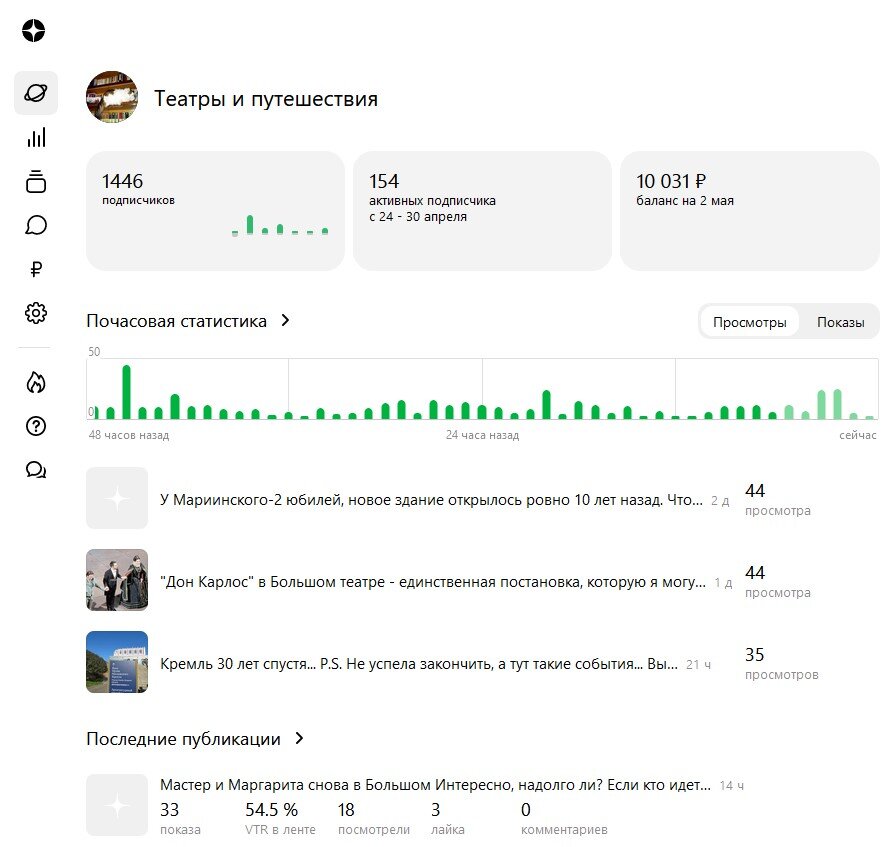Open the 10 031 ₽ balance card
Screen dimensions: 888x847
(749, 211)
